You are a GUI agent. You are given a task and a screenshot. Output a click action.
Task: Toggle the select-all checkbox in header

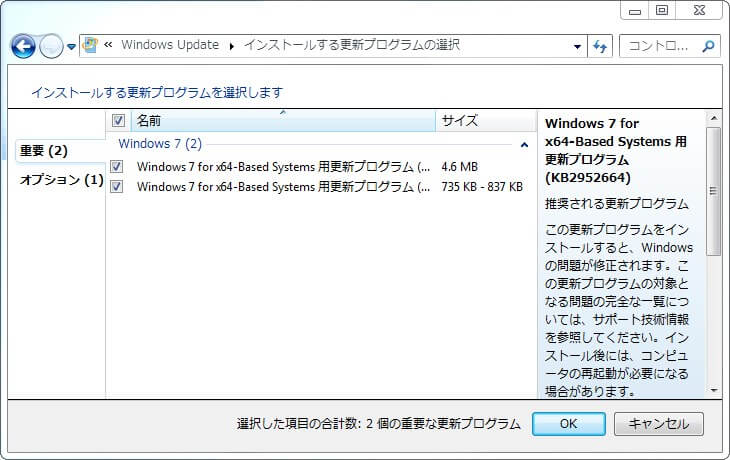[x=118, y=121]
